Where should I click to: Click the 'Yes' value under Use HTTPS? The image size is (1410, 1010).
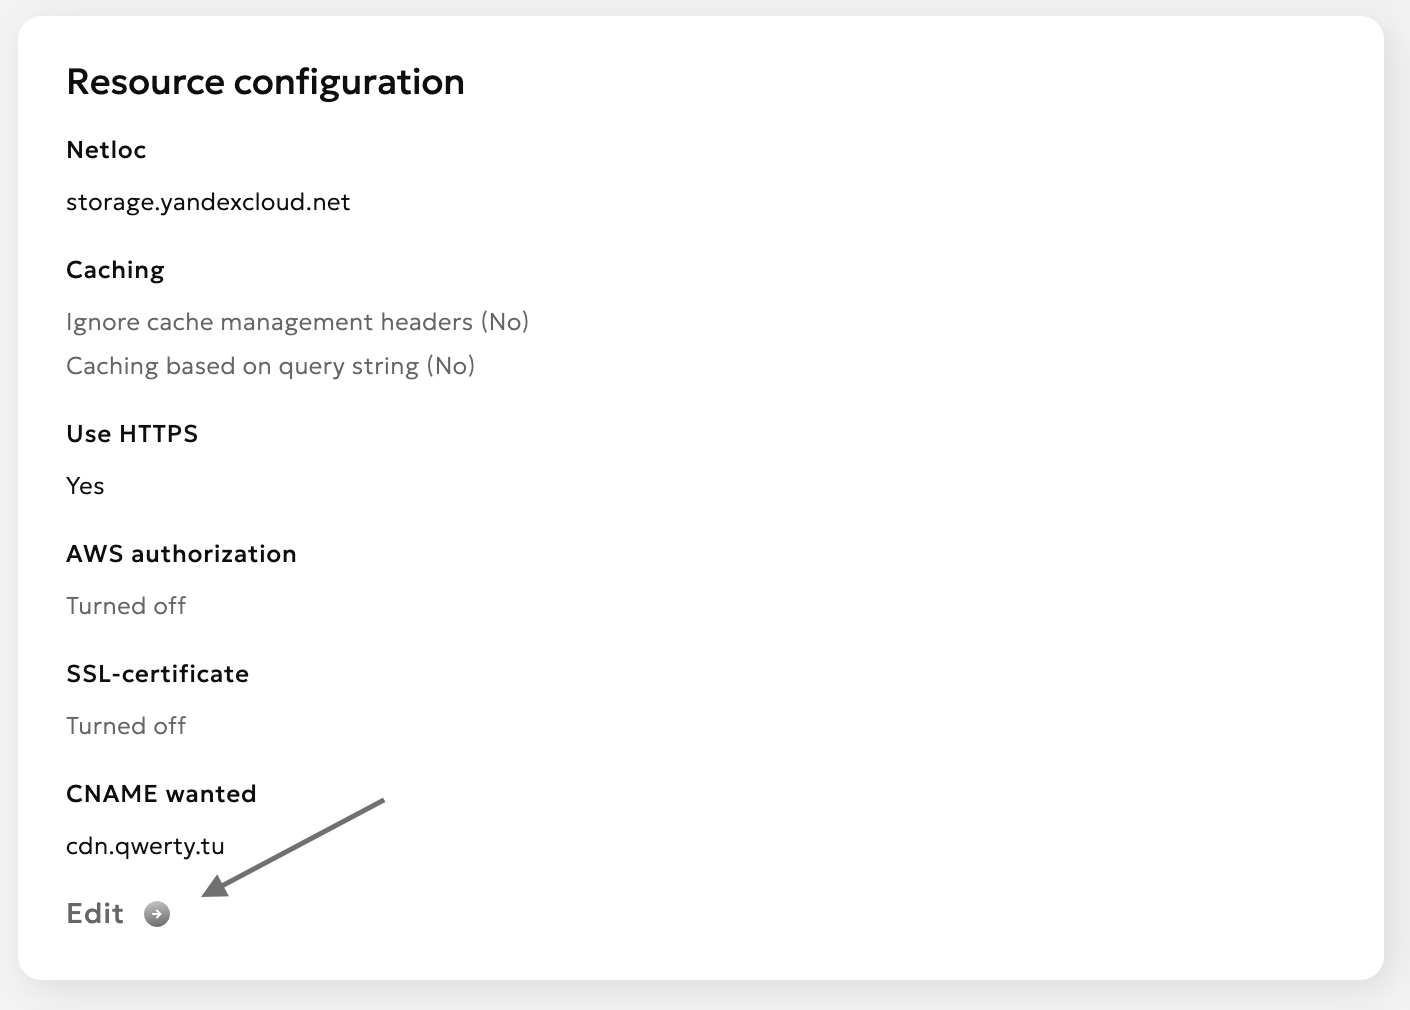click(x=85, y=486)
